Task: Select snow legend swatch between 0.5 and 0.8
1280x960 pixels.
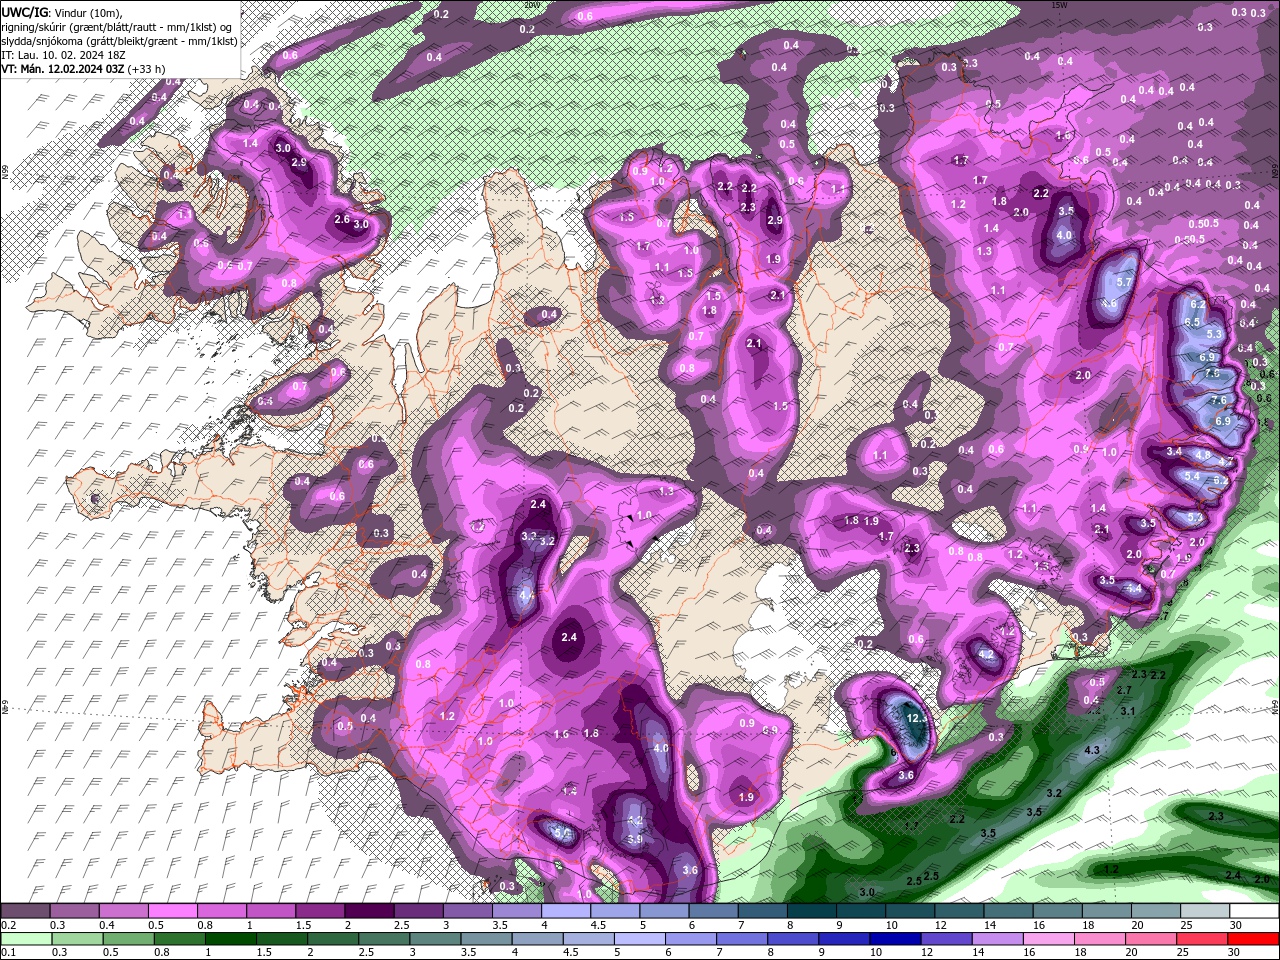Action: [172, 912]
